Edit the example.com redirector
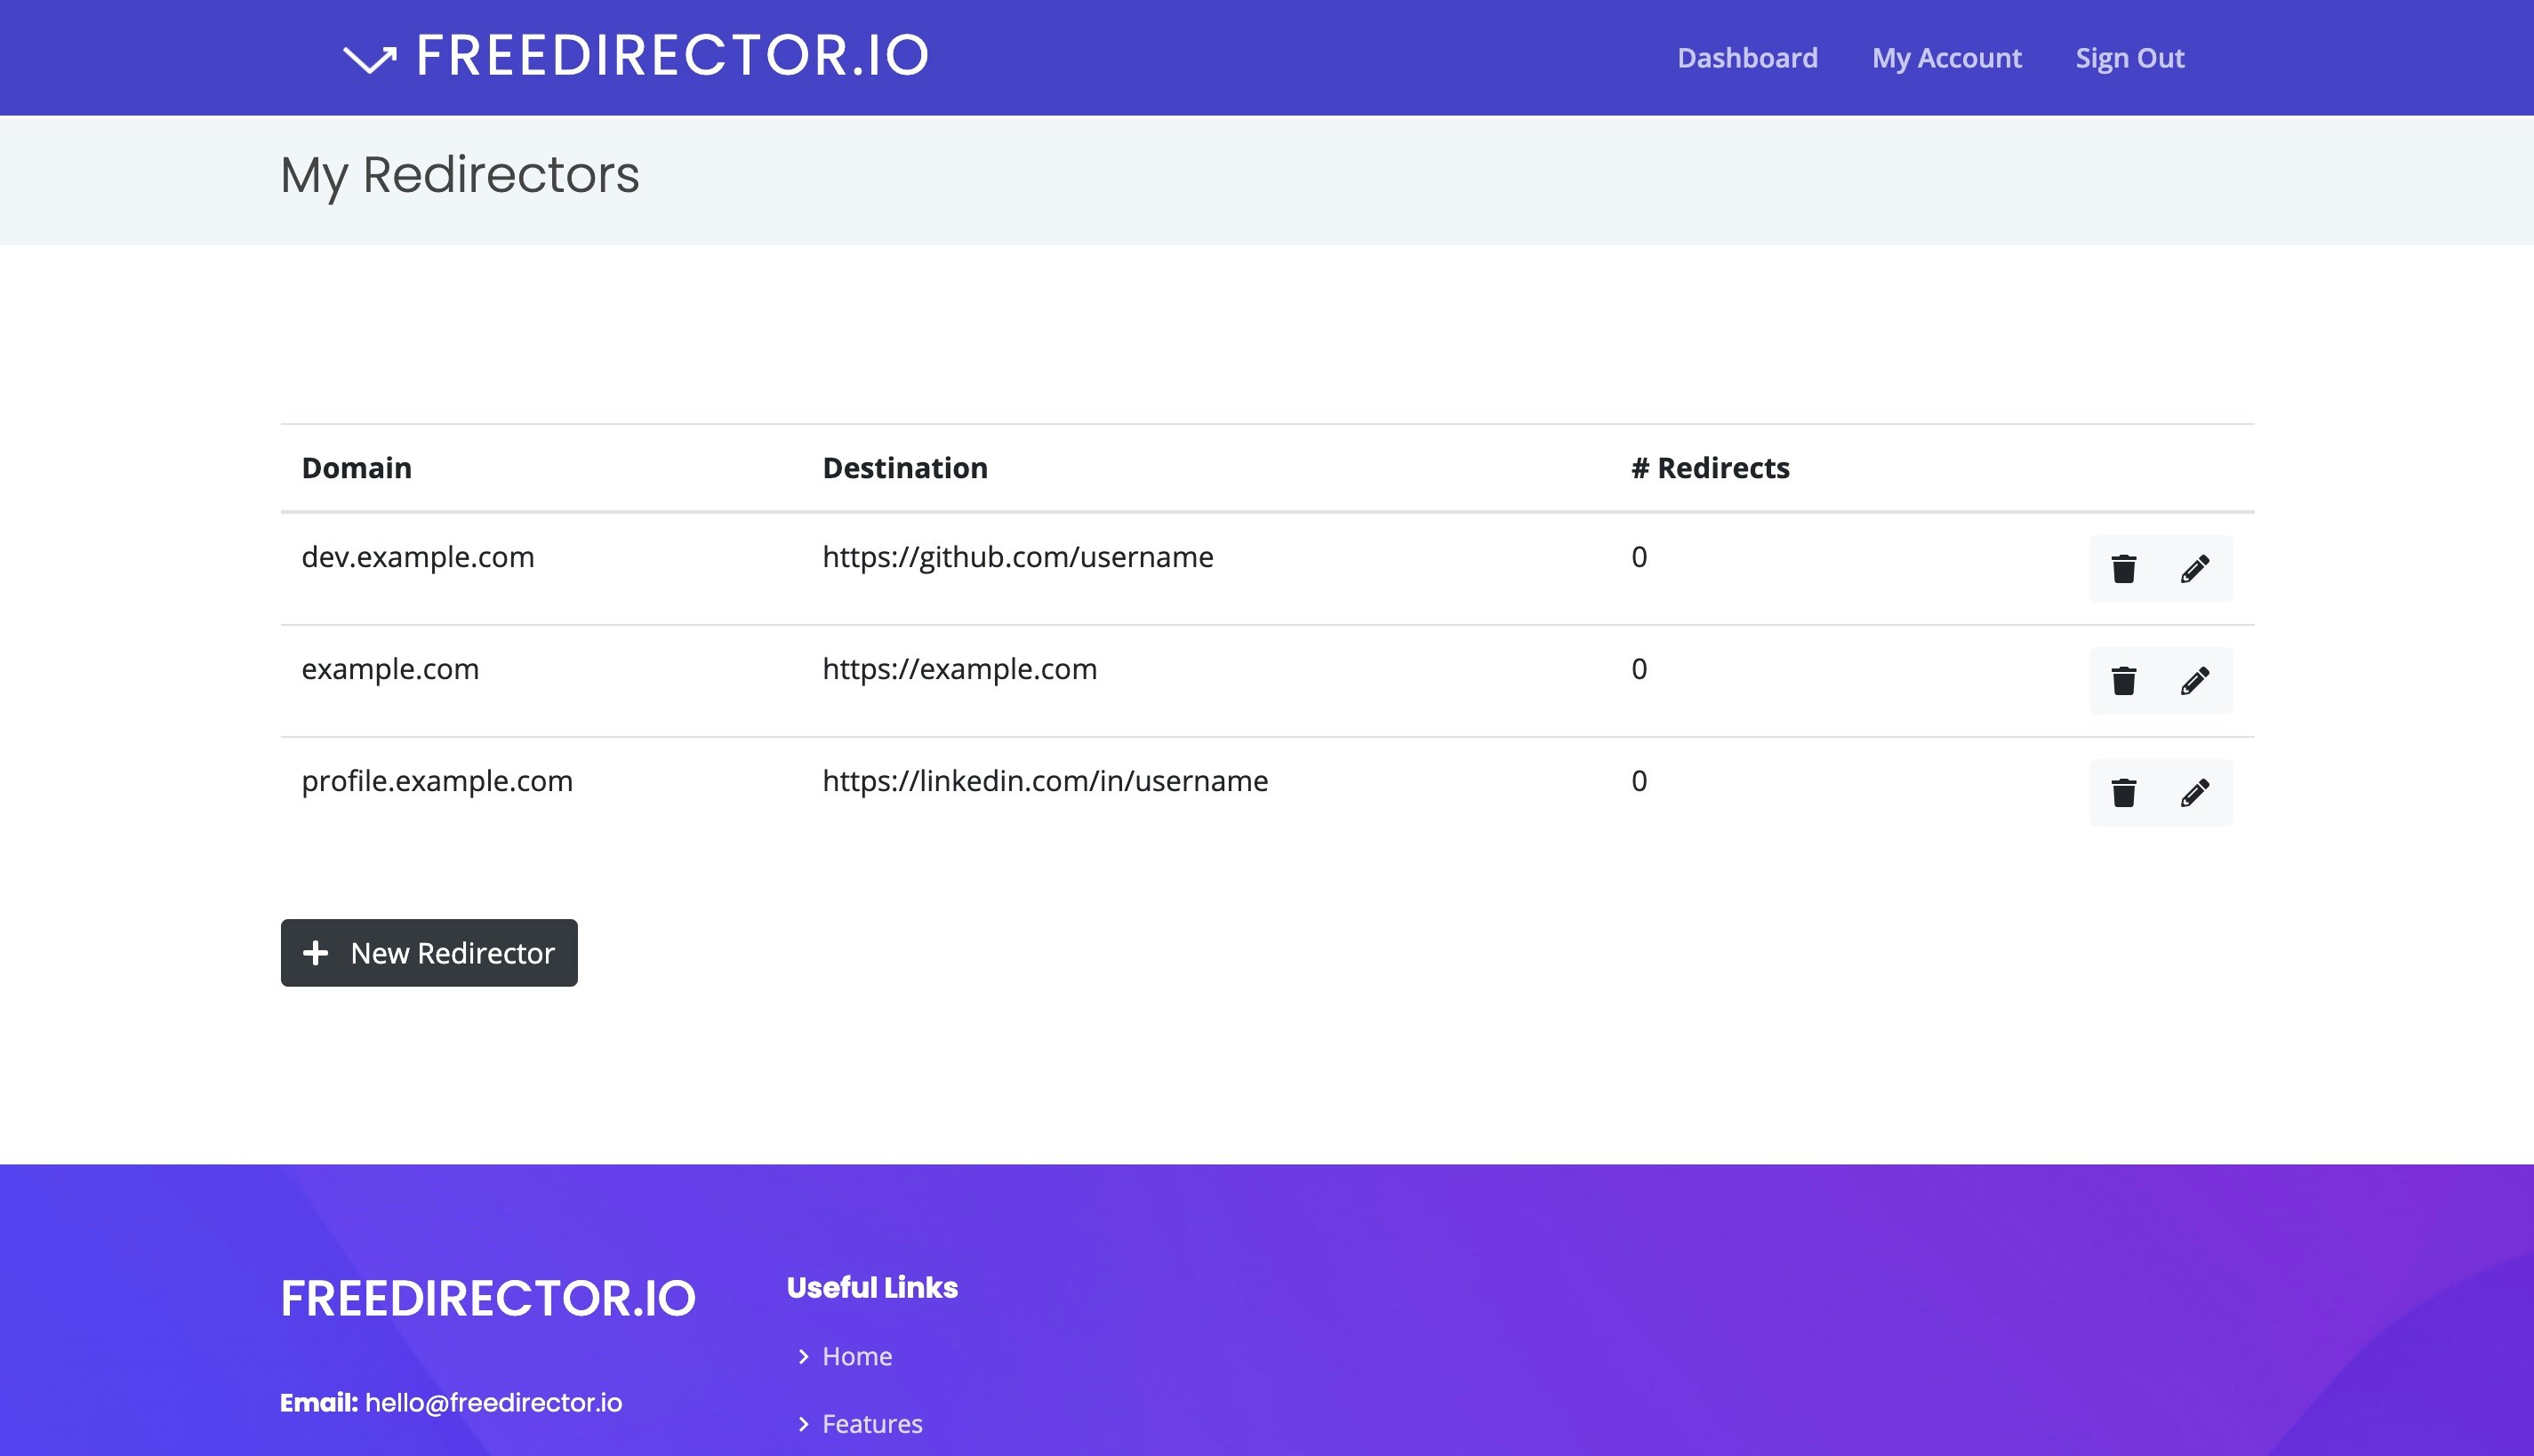 [2195, 681]
